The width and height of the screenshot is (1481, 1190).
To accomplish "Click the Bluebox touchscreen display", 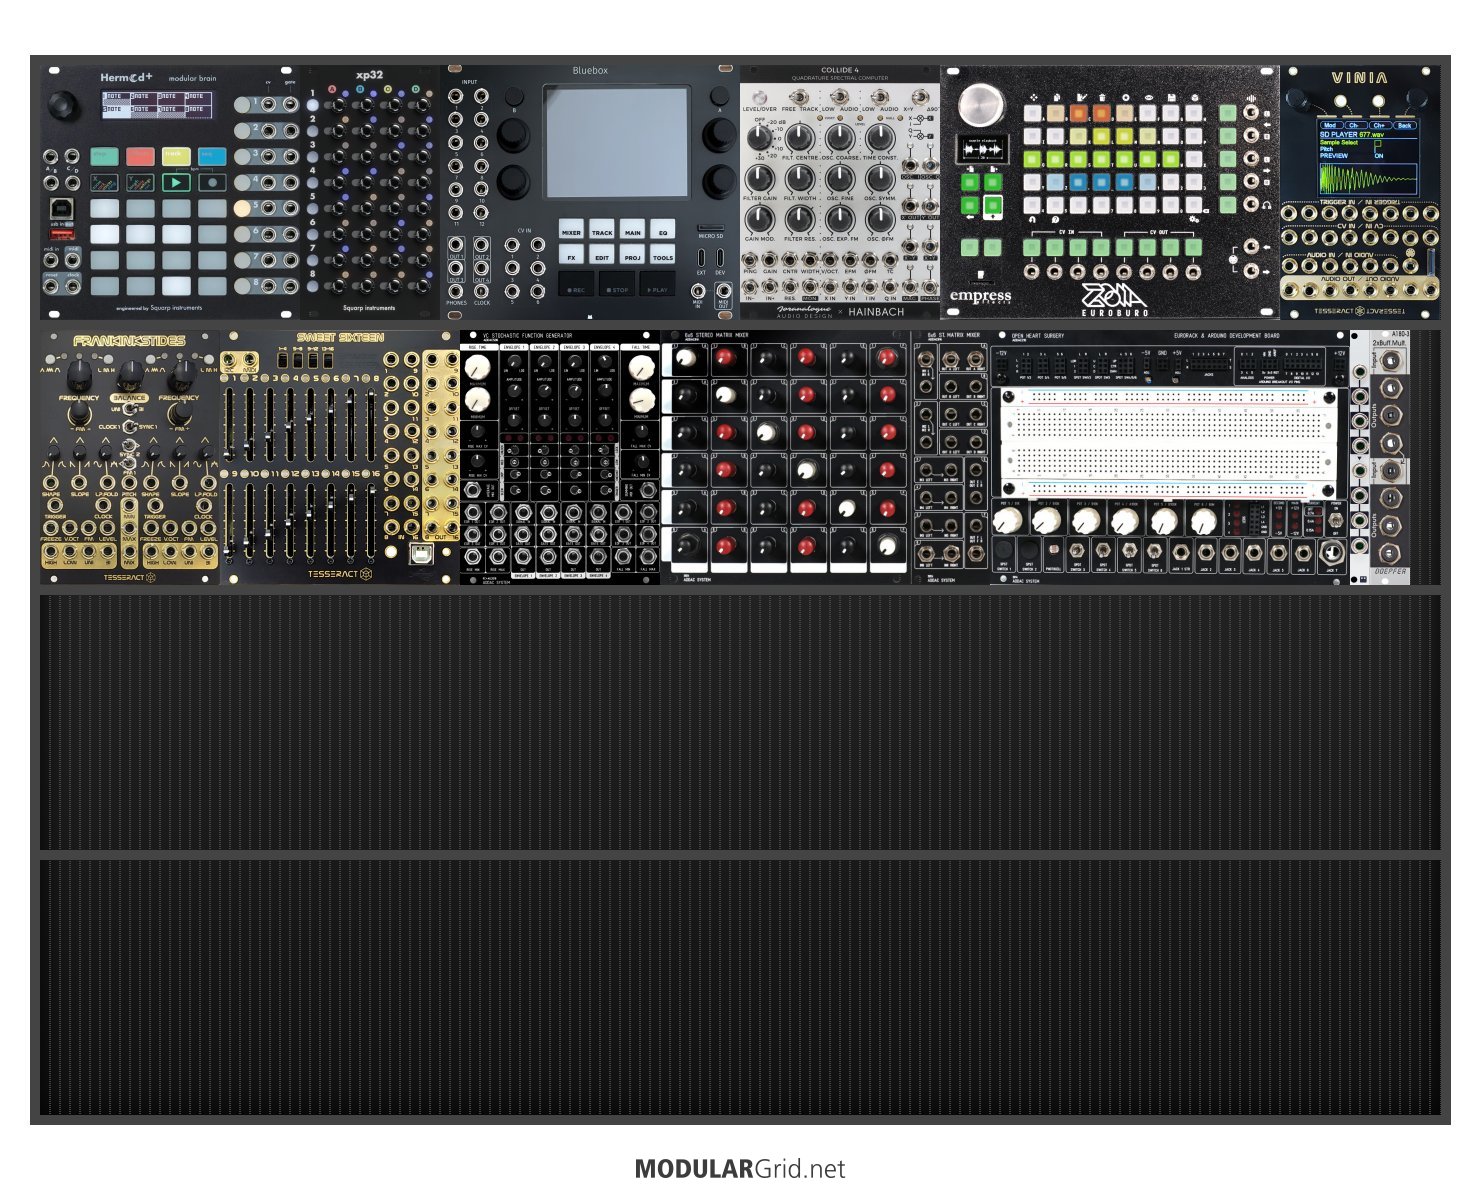I will [616, 141].
